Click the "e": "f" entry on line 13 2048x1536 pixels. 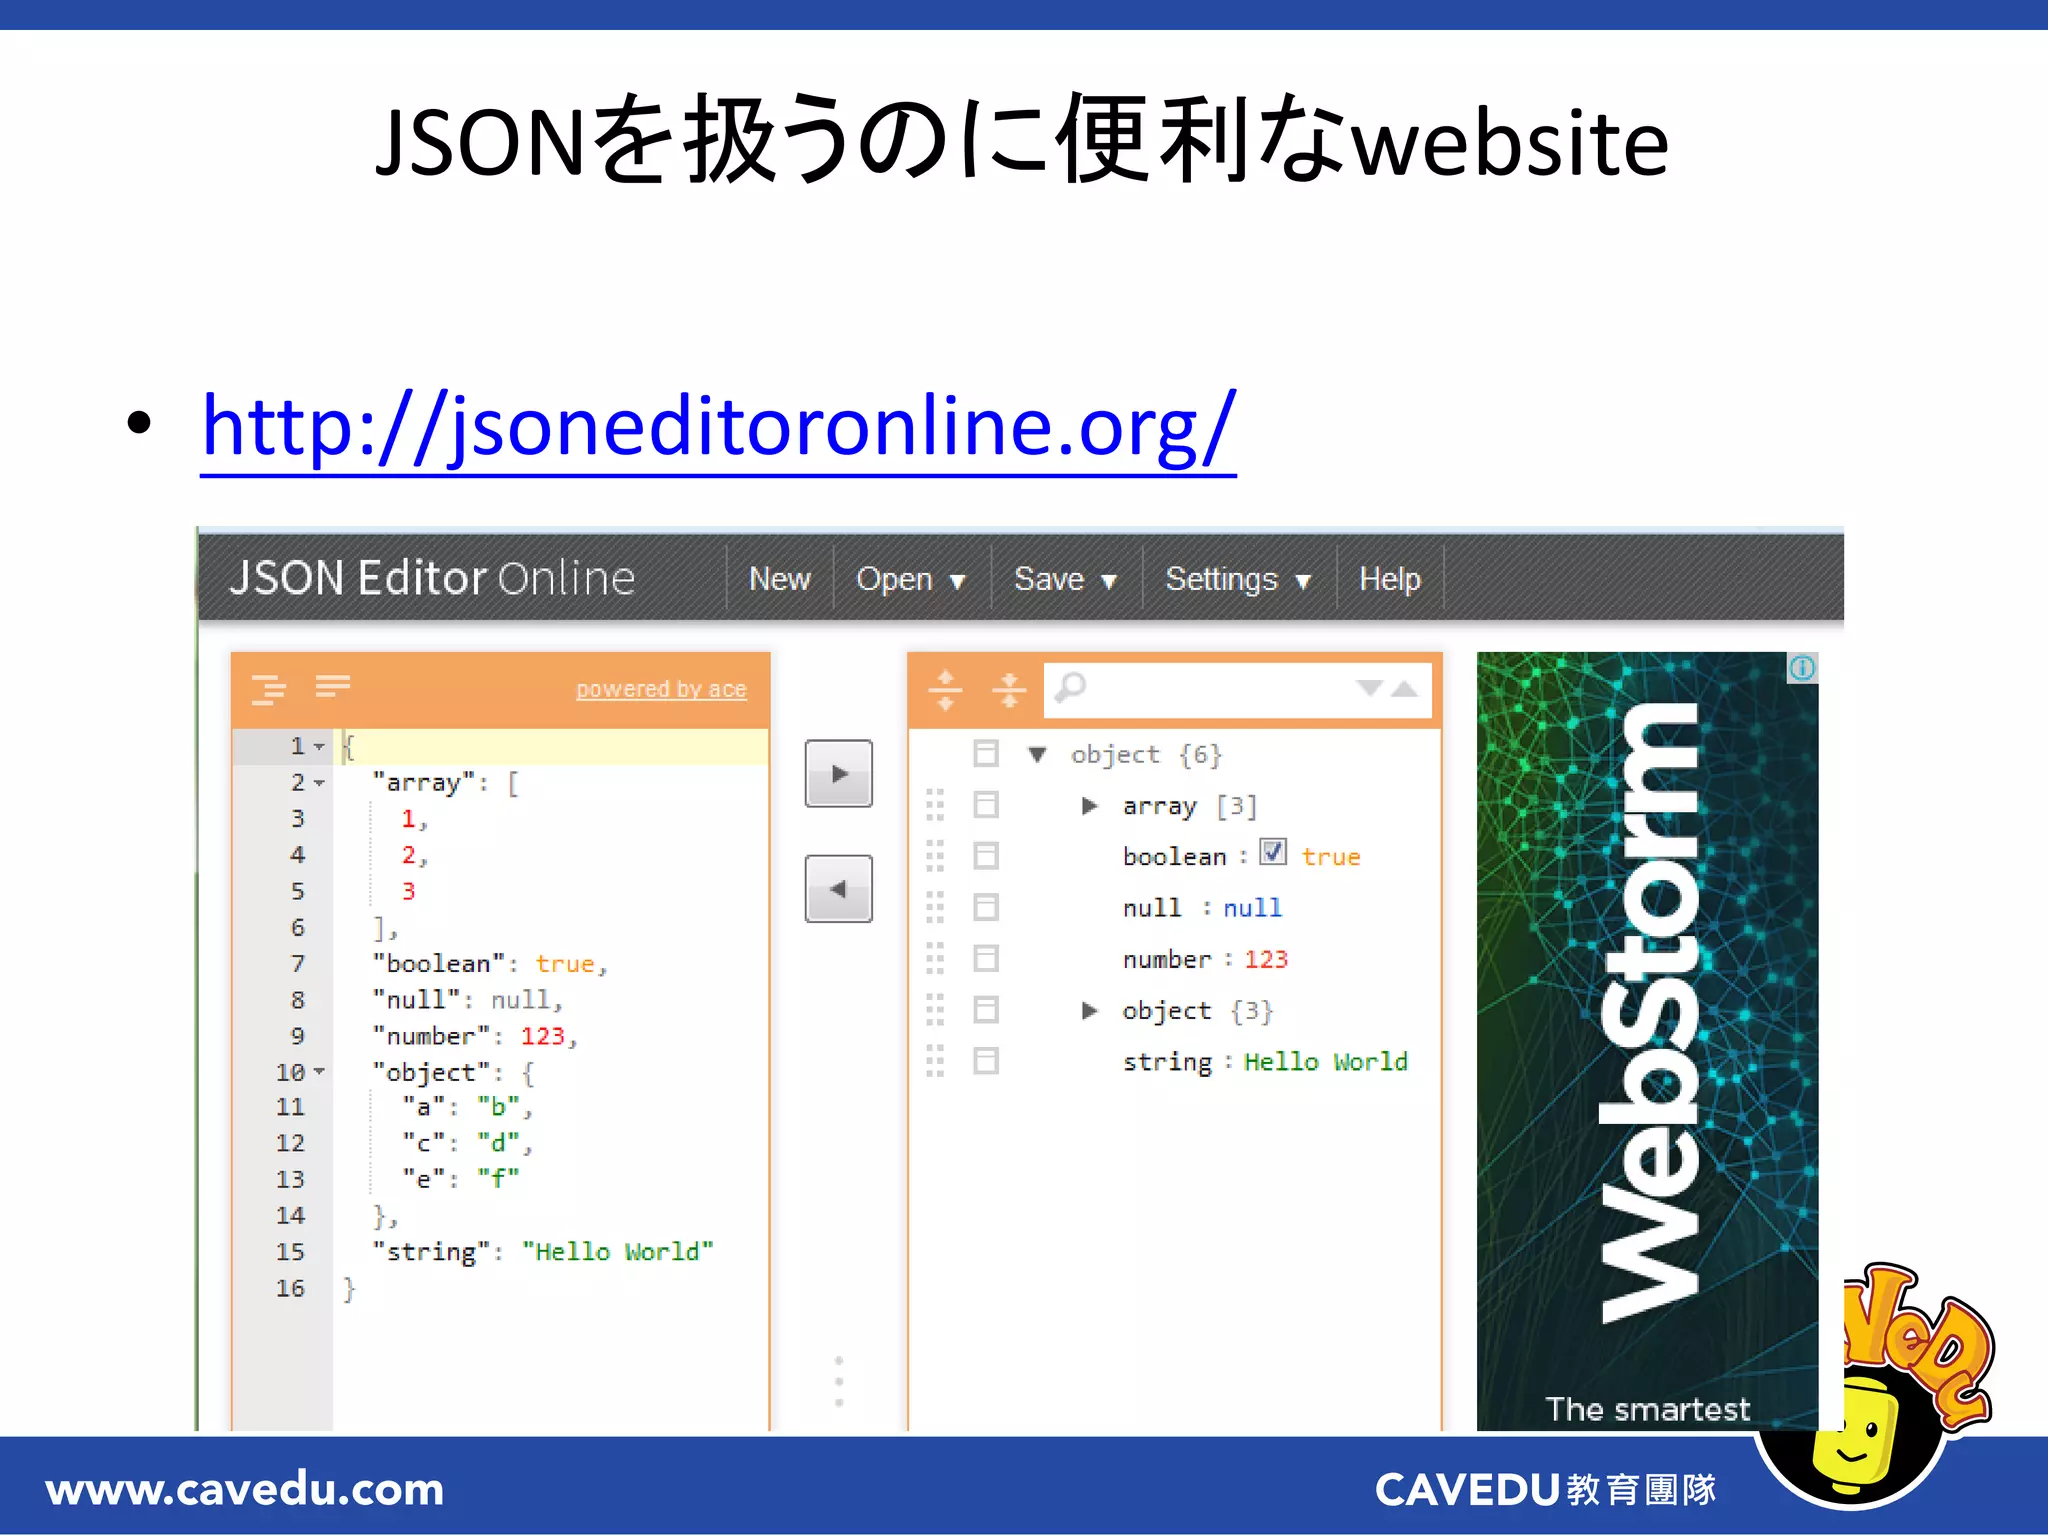tap(461, 1179)
